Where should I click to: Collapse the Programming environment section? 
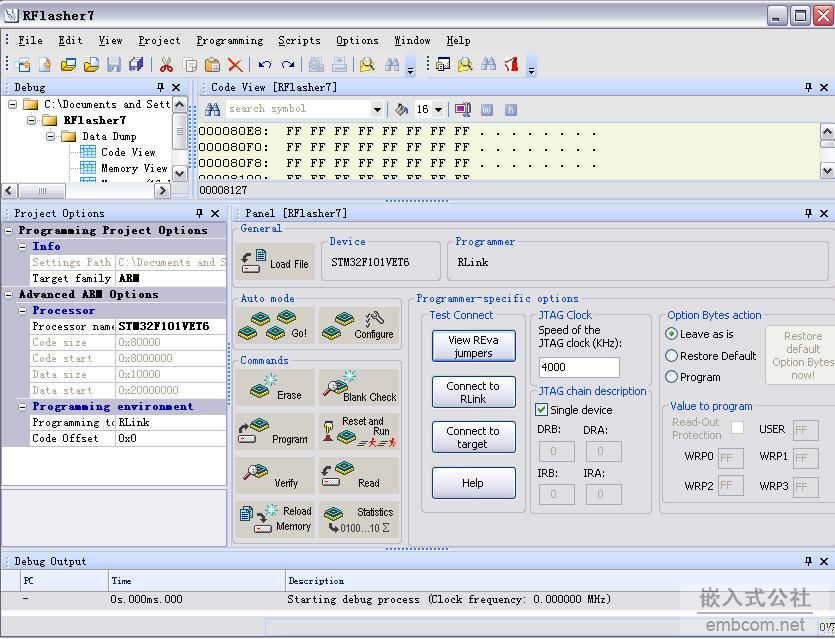pos(22,407)
